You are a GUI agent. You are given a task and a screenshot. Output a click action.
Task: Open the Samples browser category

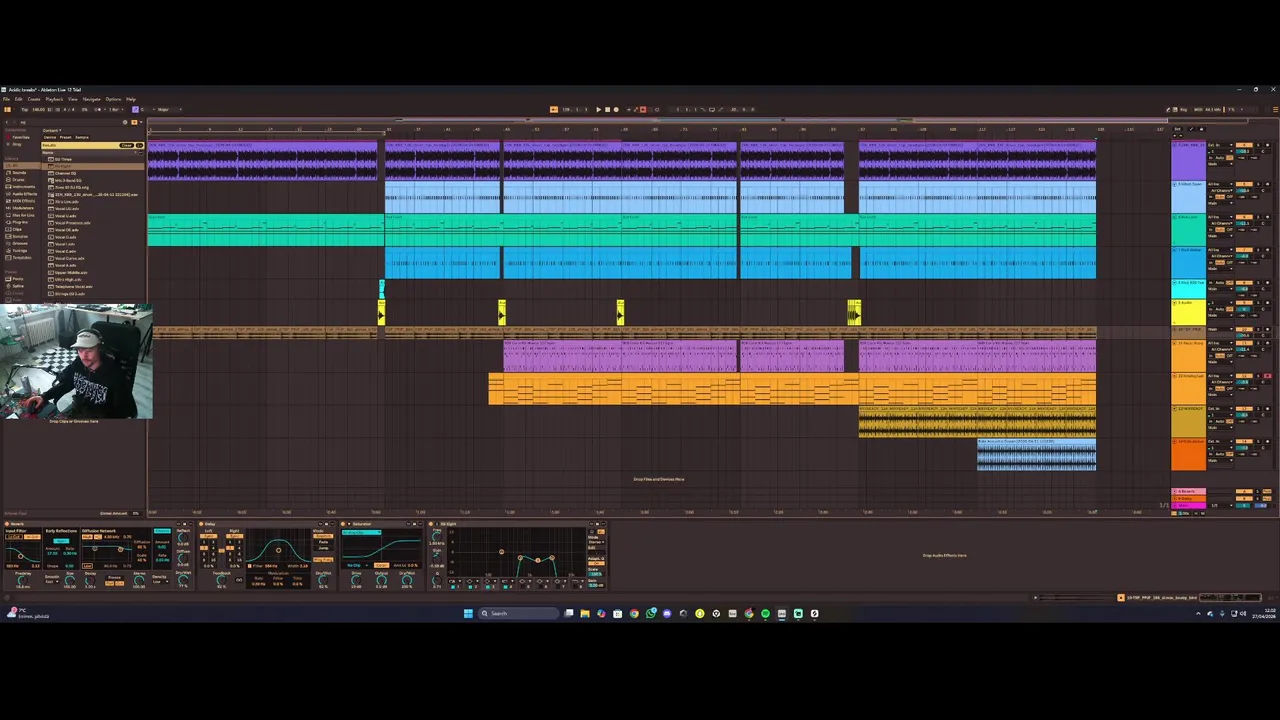click(18, 236)
